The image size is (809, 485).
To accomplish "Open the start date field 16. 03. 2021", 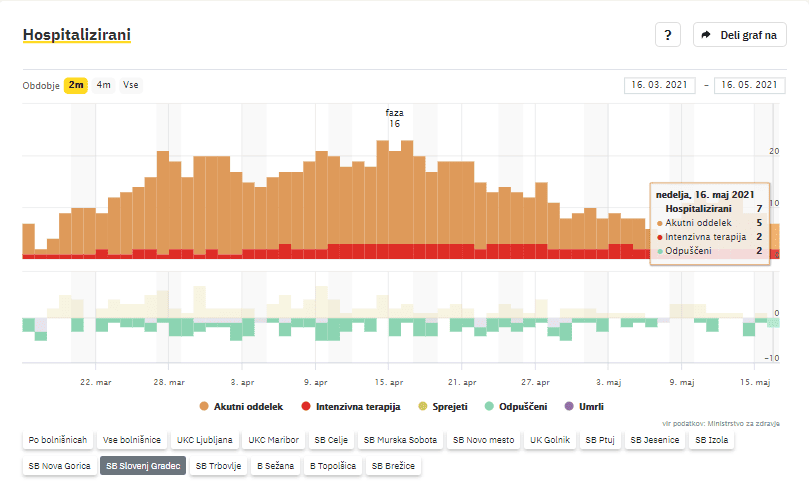I will [661, 86].
